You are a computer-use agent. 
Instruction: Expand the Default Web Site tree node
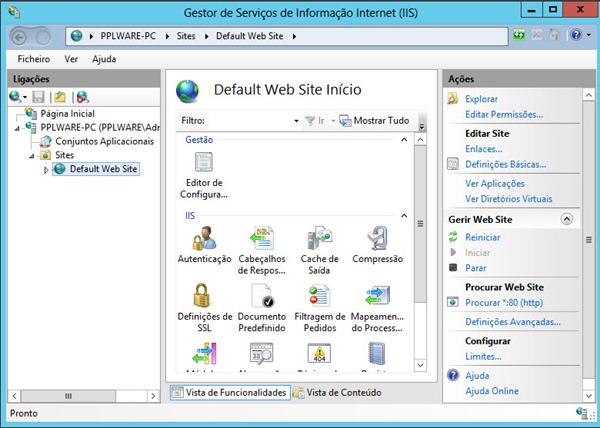pyautogui.click(x=46, y=169)
